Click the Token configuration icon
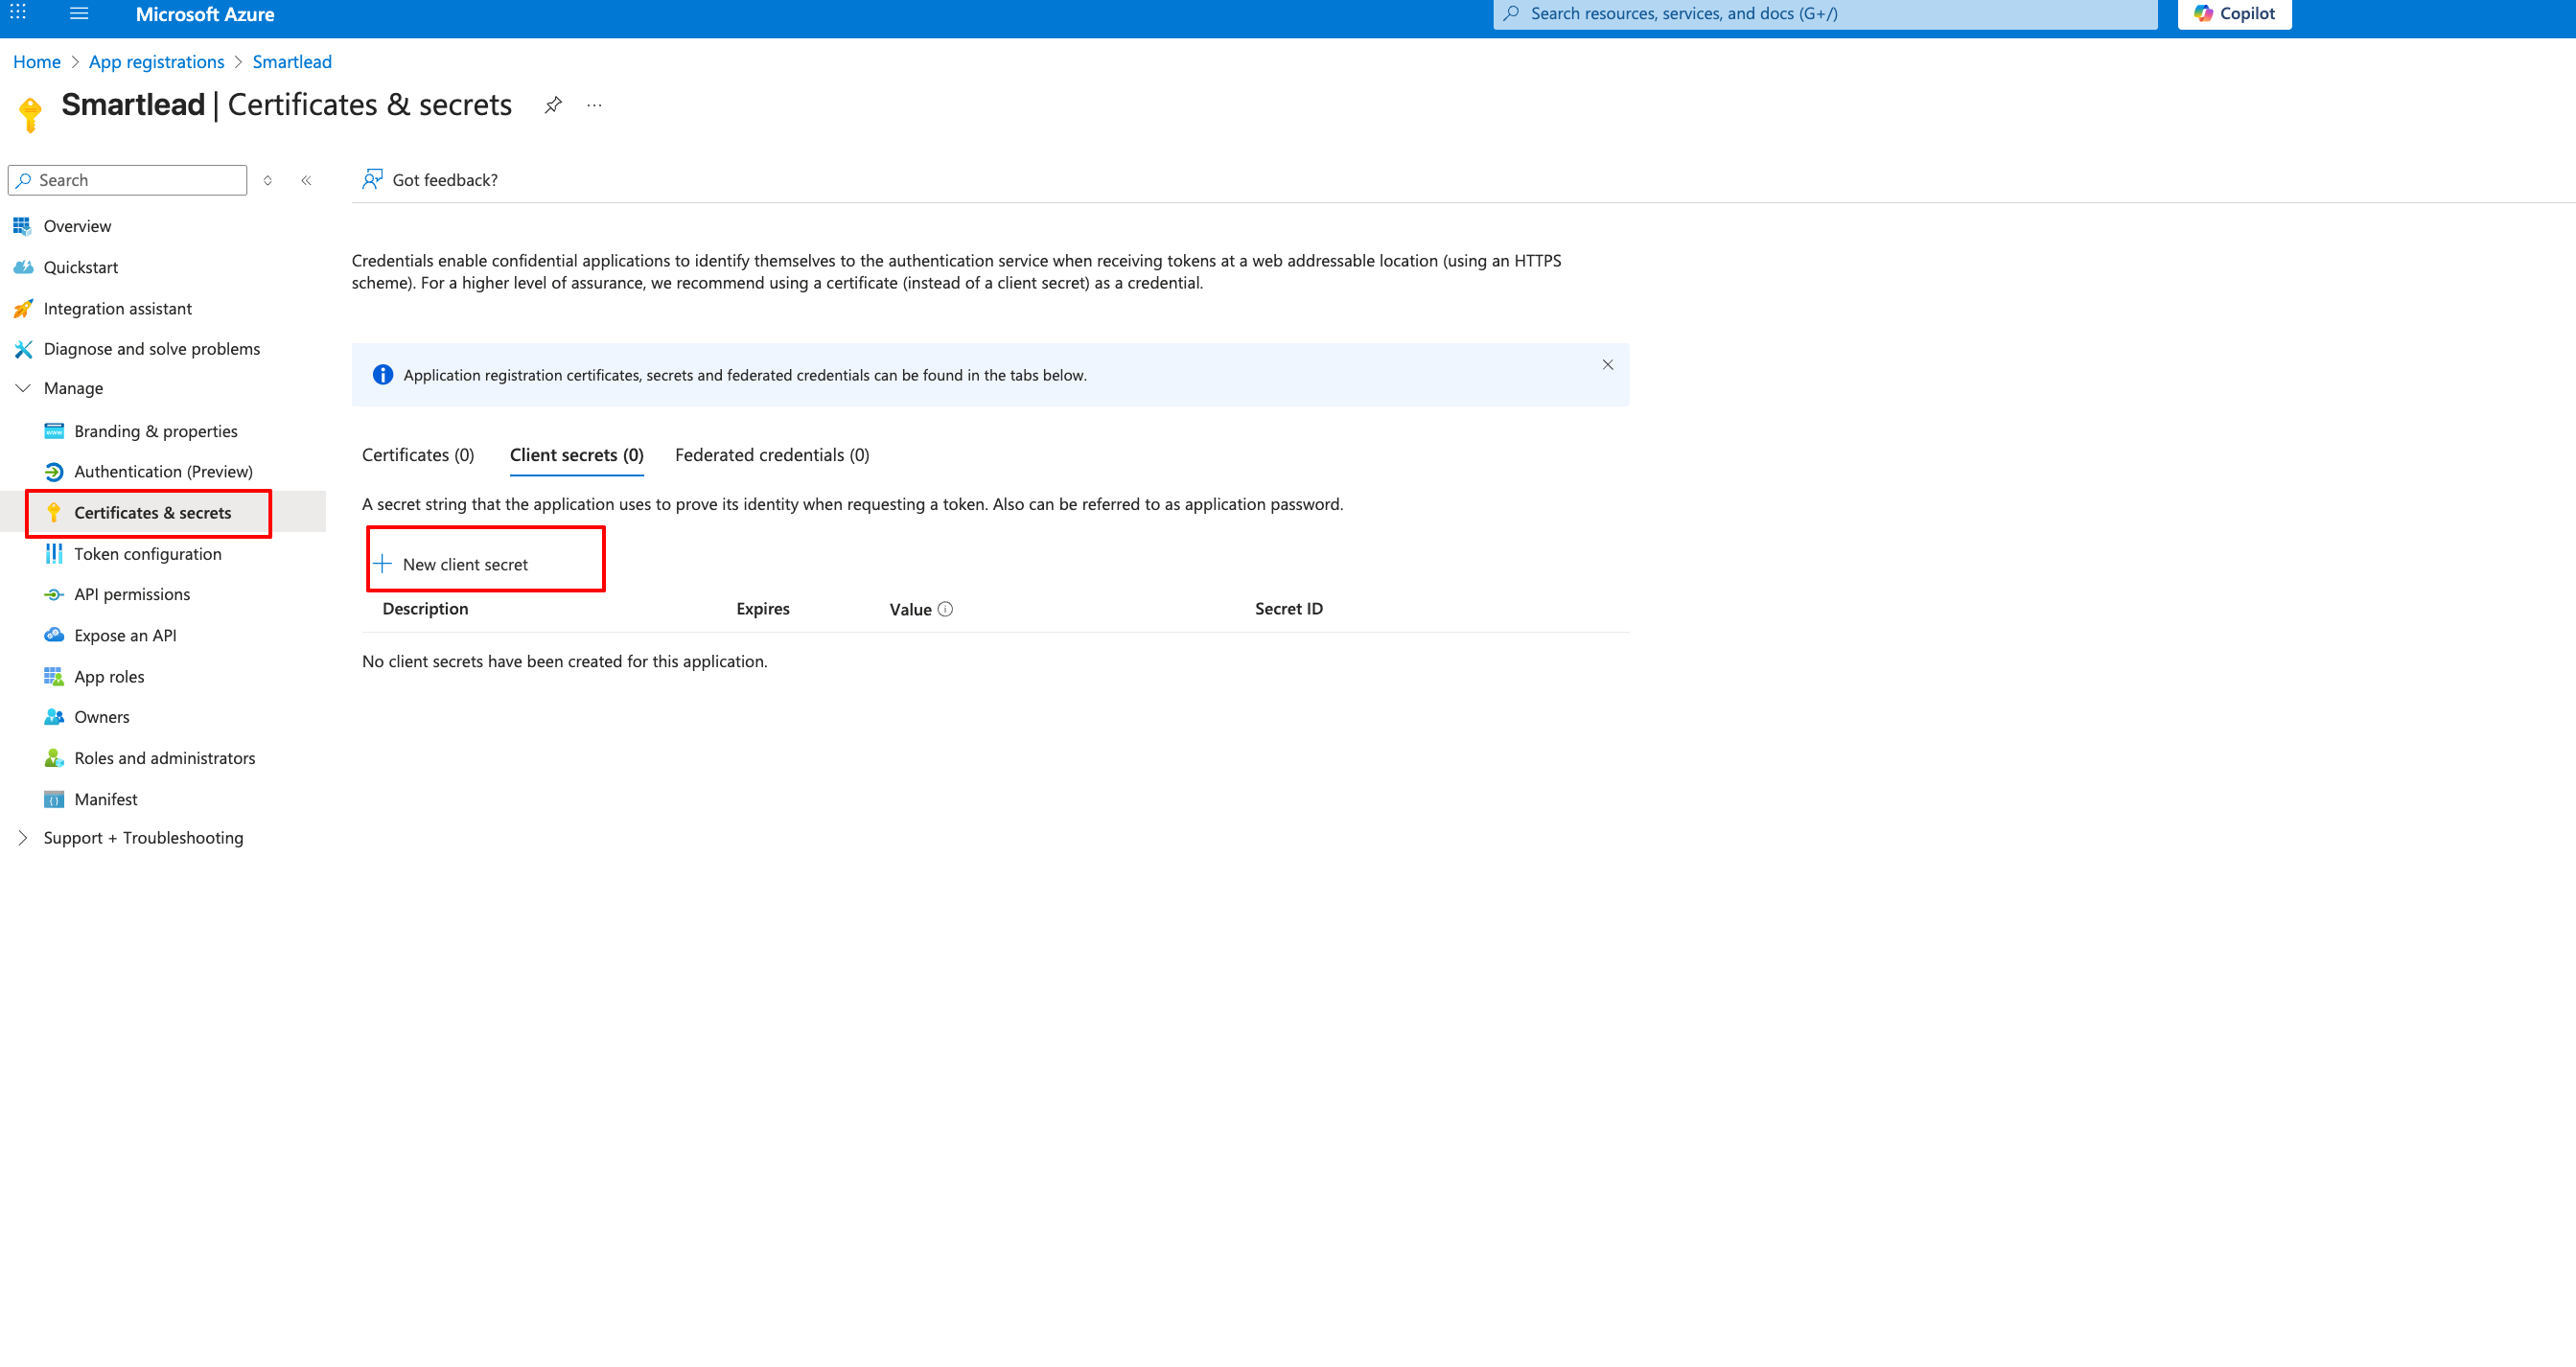2576x1367 pixels. 54,554
